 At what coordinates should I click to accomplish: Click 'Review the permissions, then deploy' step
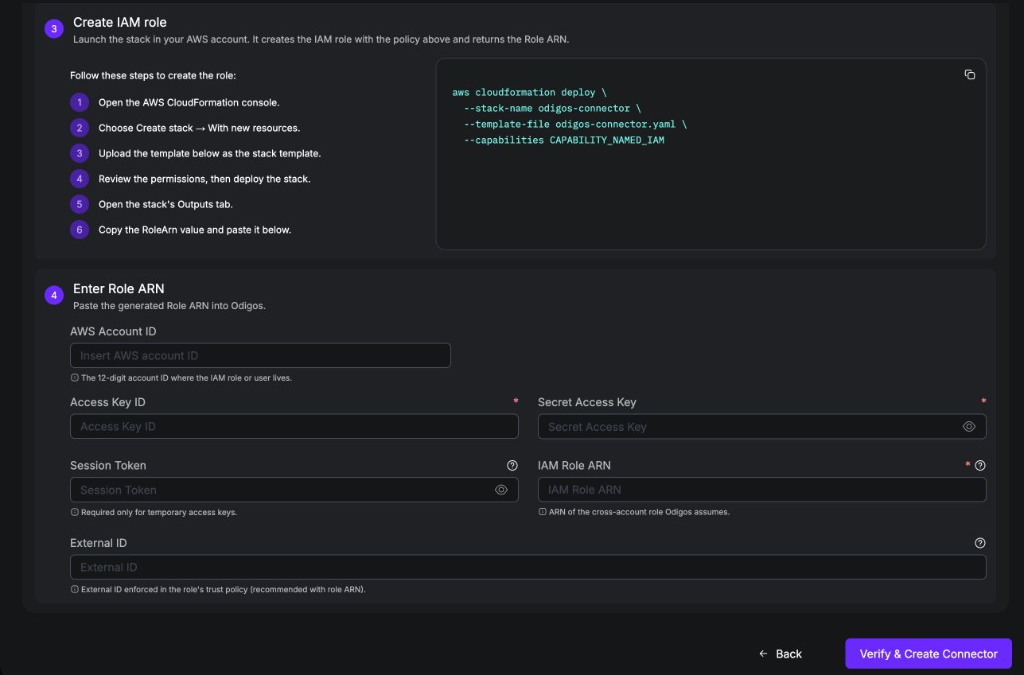(204, 179)
